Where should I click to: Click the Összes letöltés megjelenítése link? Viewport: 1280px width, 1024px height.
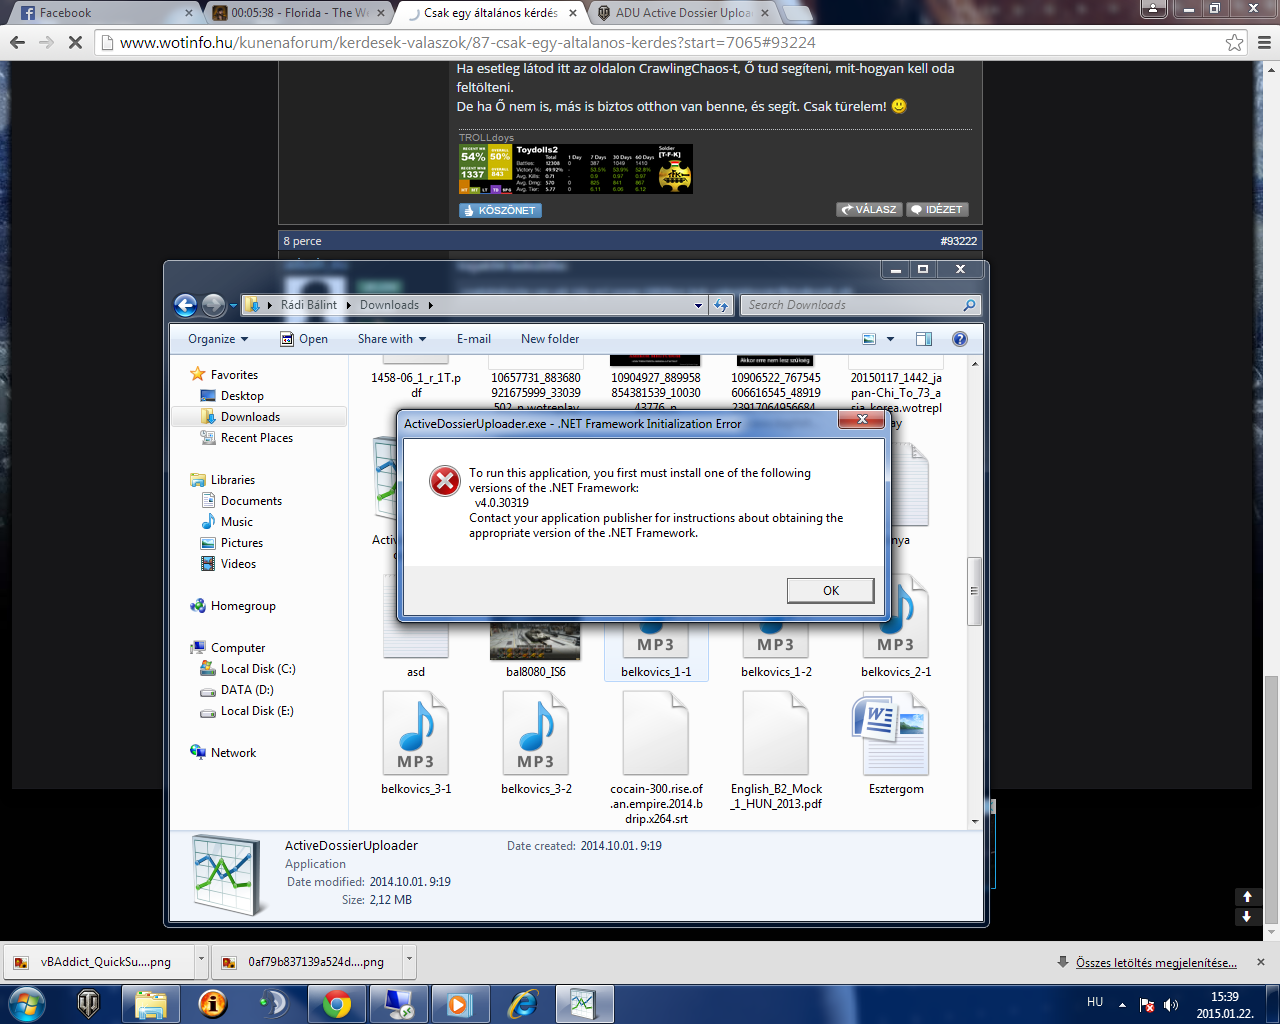pos(1156,962)
